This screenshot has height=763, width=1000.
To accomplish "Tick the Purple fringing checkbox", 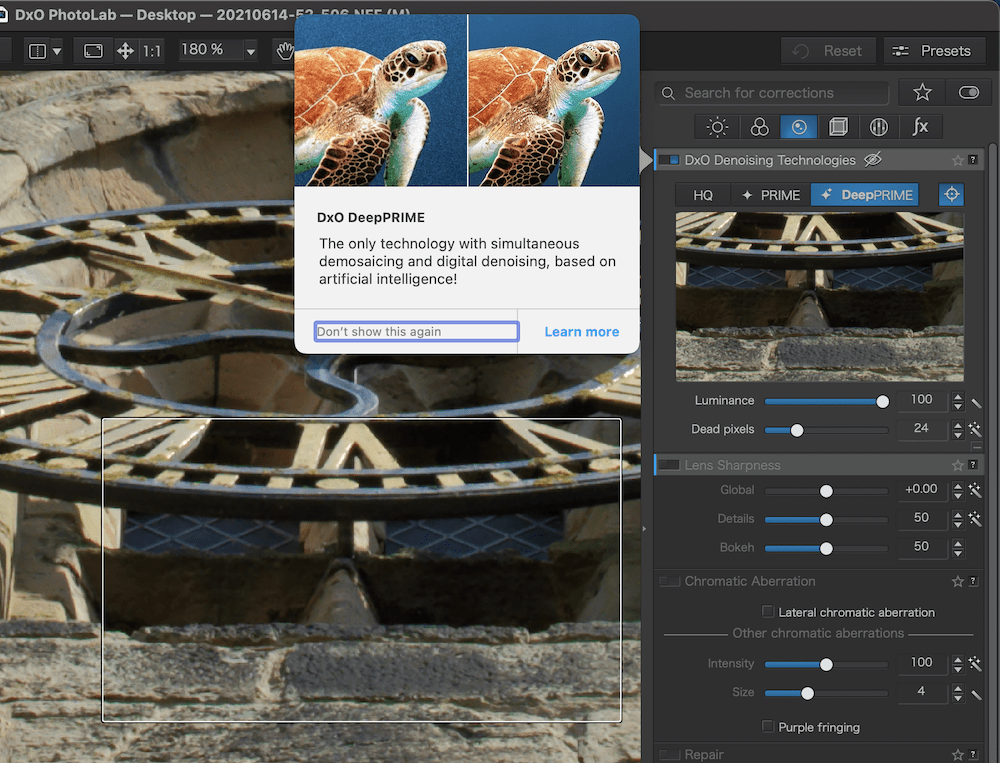I will 768,727.
